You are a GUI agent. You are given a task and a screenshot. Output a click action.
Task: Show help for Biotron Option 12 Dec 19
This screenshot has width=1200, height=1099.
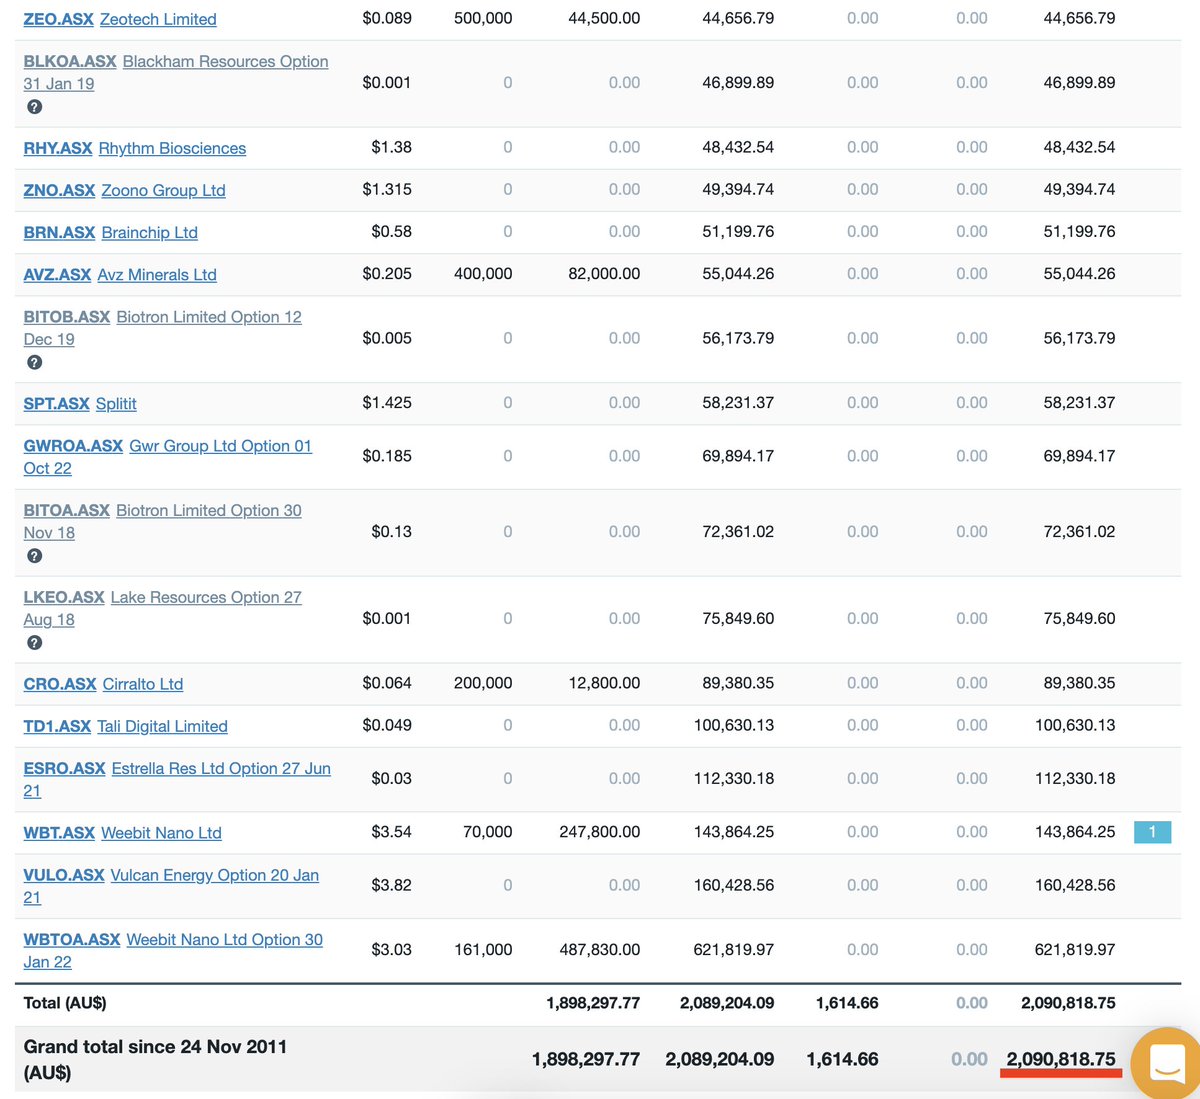[34, 362]
